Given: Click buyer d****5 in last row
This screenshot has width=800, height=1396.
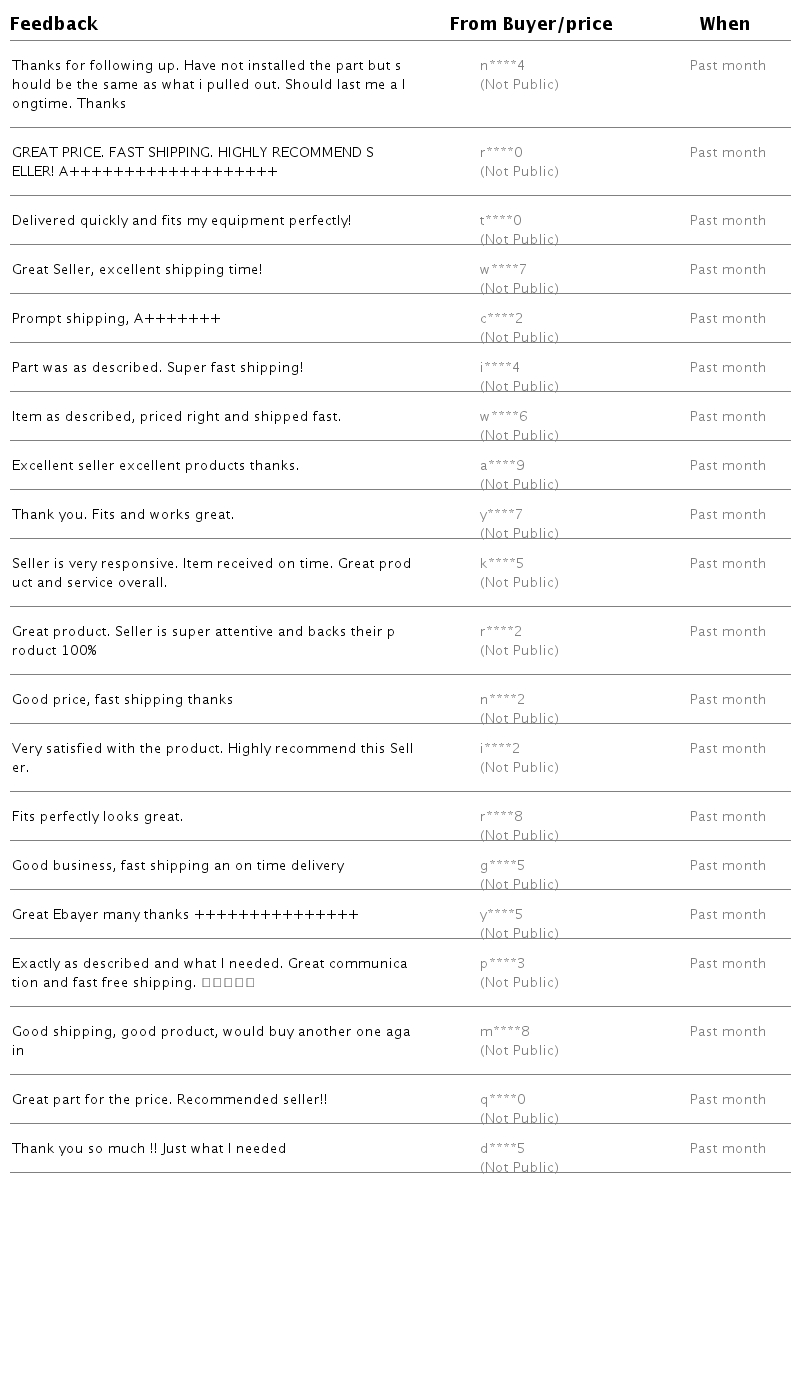Looking at the screenshot, I should (x=502, y=1149).
